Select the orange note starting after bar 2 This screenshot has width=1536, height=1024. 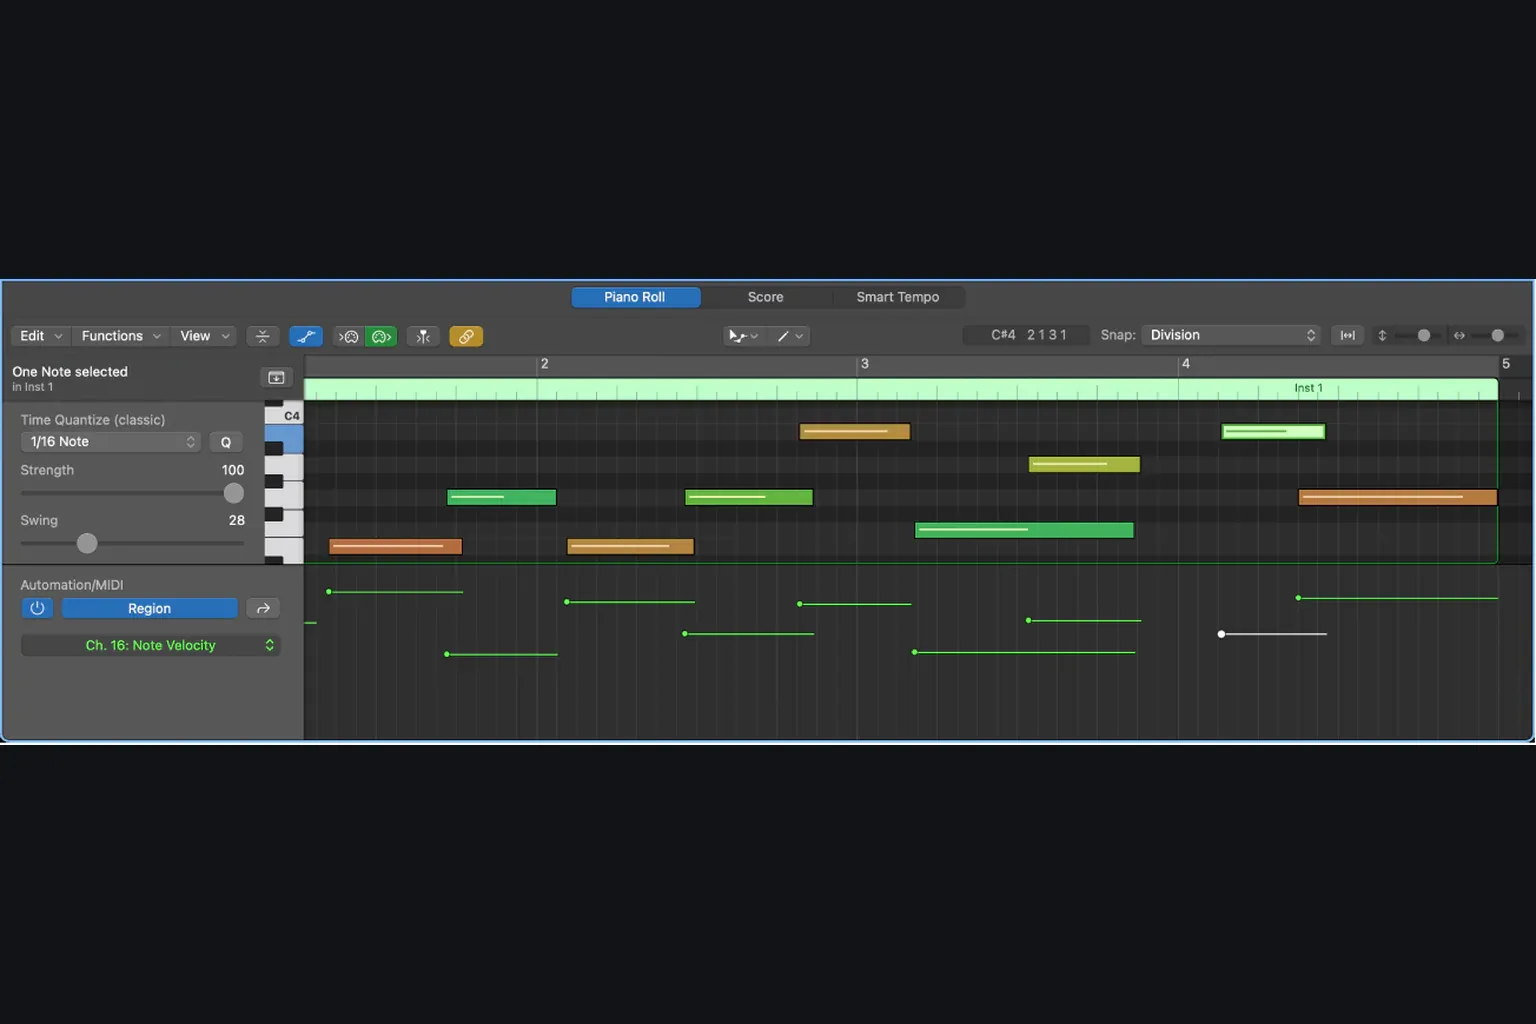[630, 547]
